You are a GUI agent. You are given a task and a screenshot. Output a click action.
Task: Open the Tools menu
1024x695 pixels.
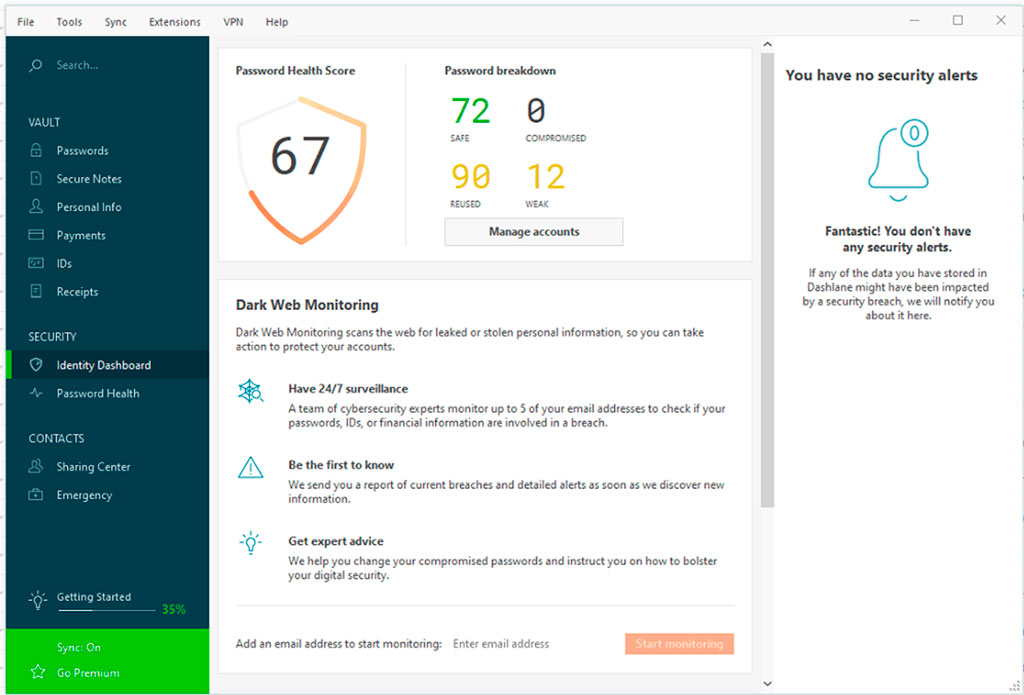[x=69, y=22]
